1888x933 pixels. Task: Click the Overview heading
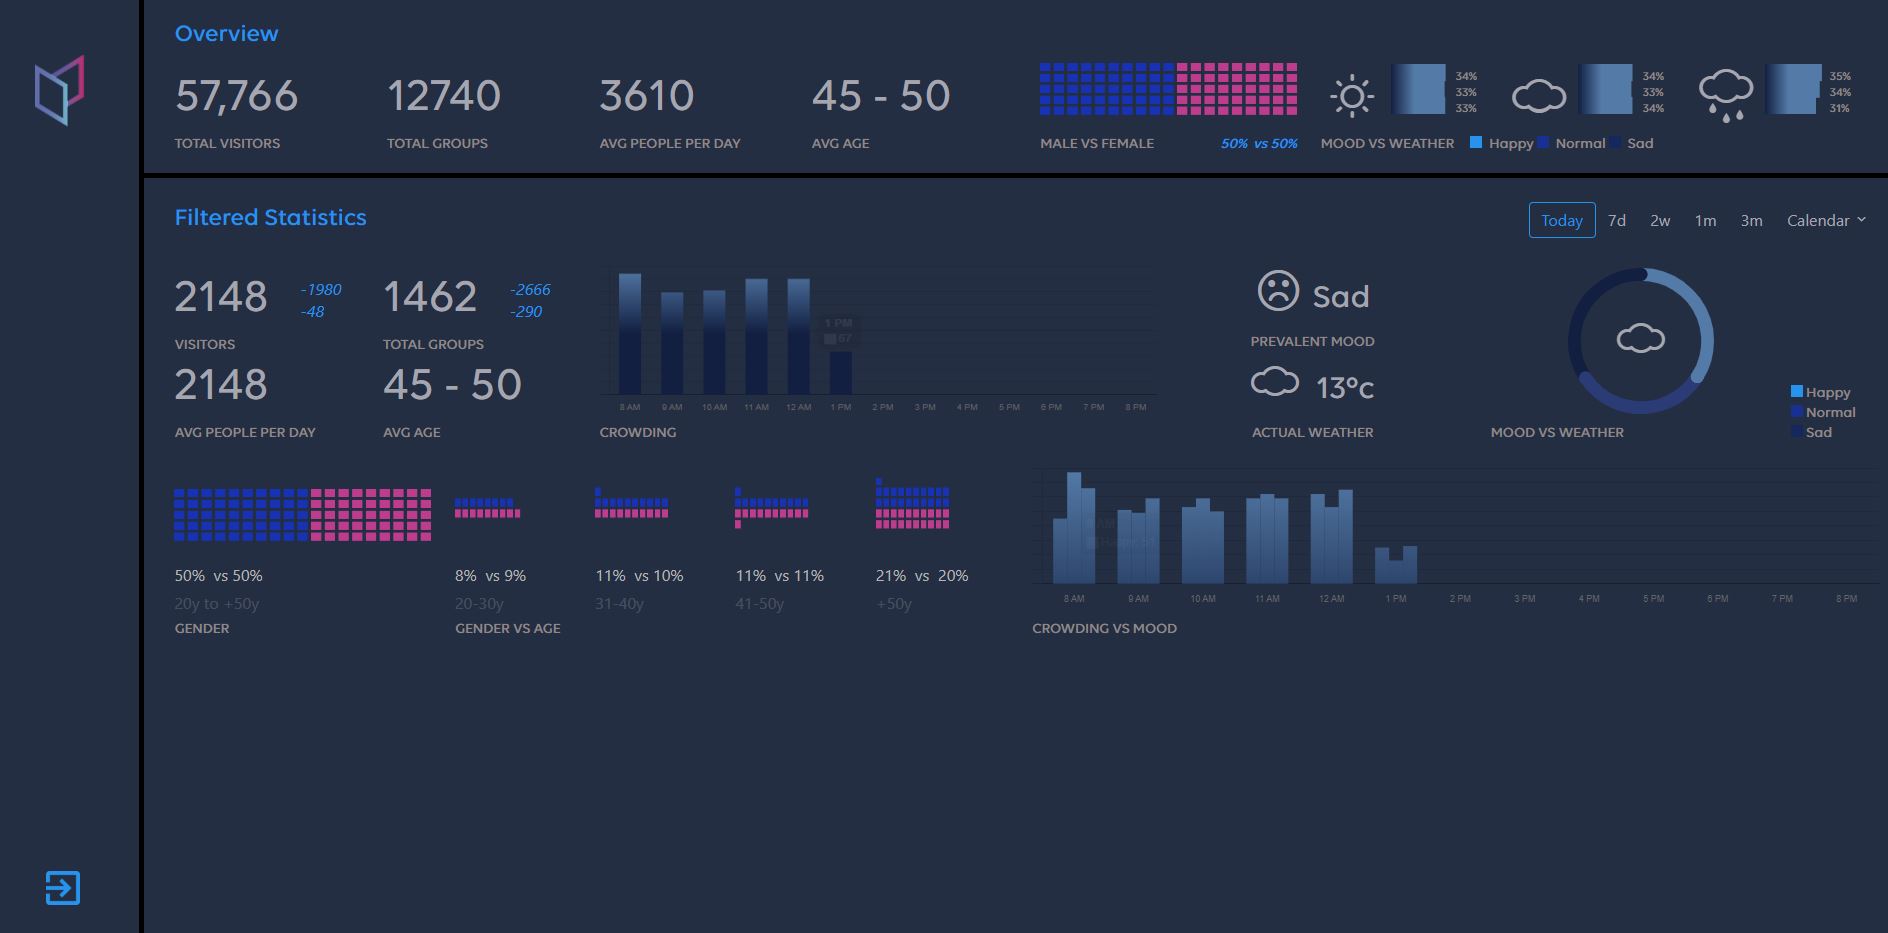(226, 33)
